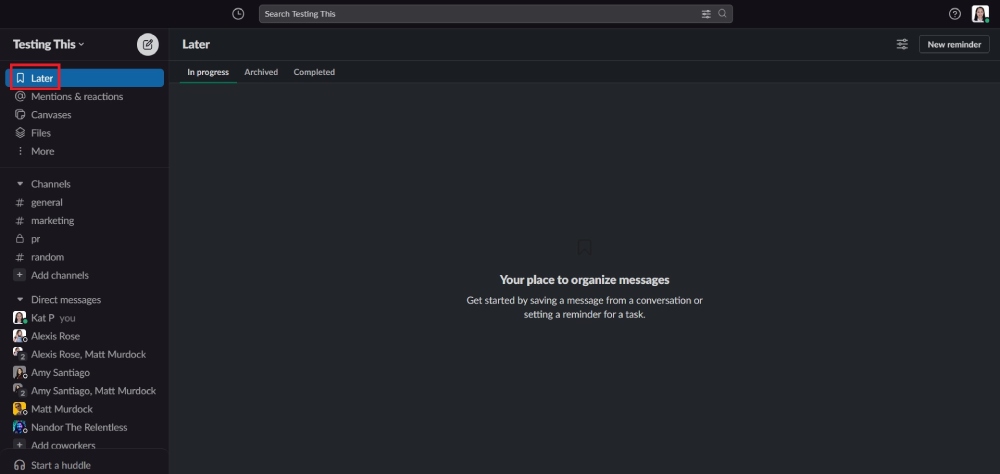The height and width of the screenshot is (474, 1000).
Task: Start a huddle from the bottom bar
Action: pyautogui.click(x=60, y=465)
